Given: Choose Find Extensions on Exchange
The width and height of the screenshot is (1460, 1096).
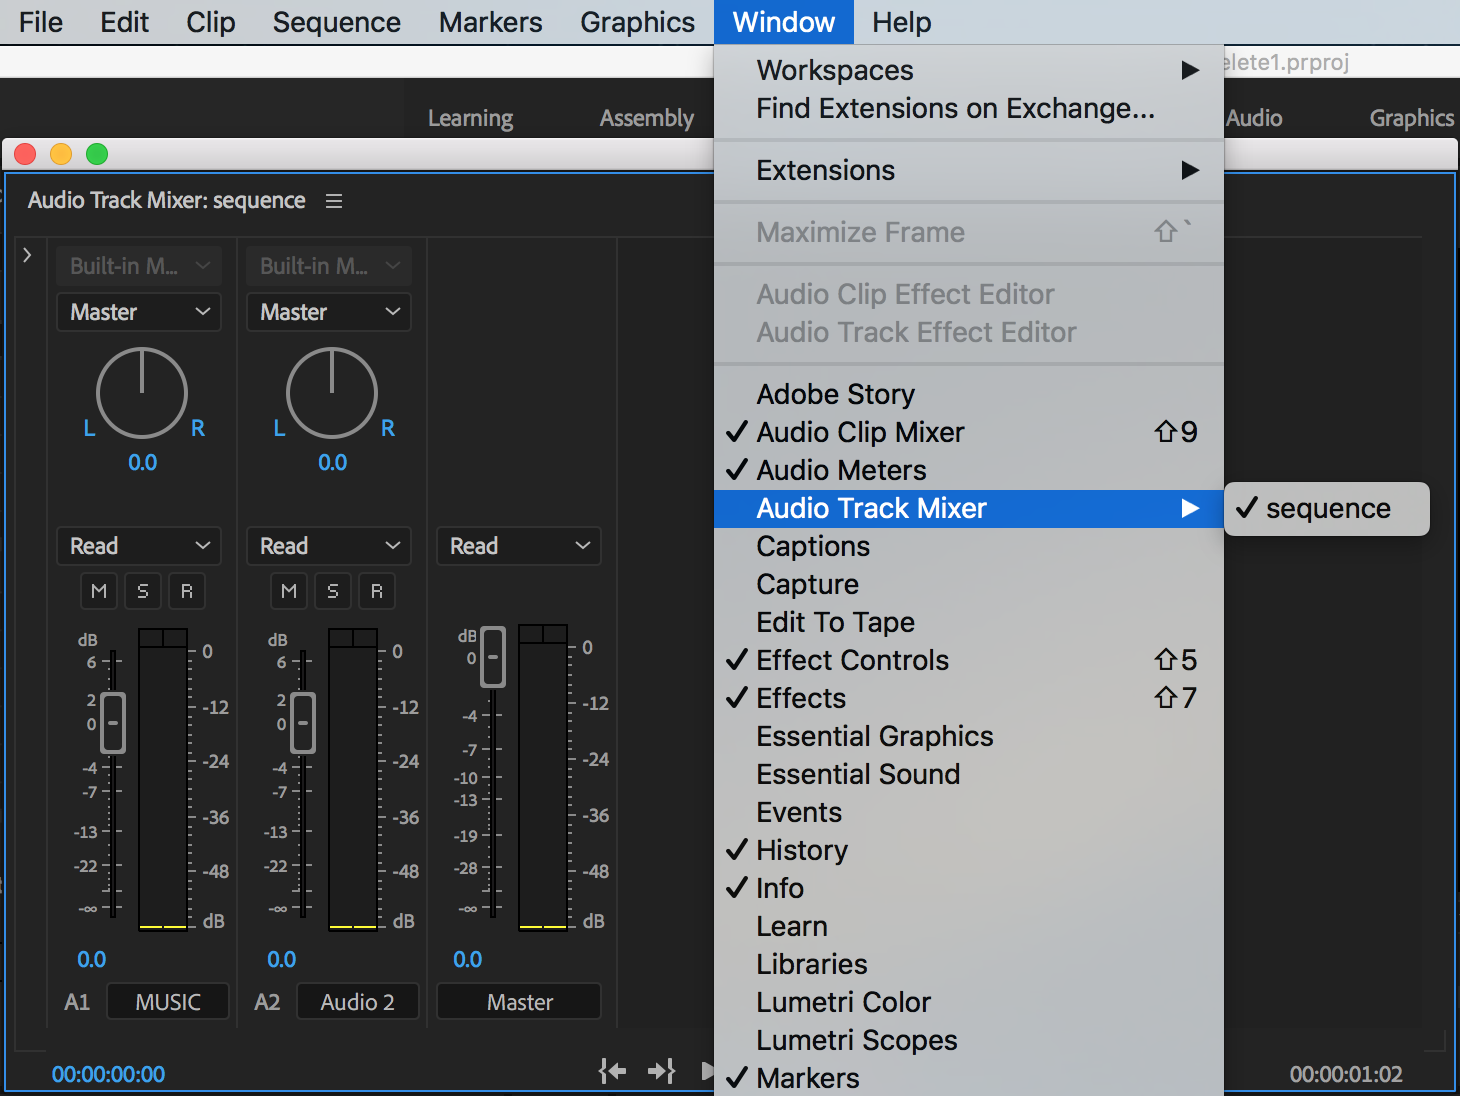Looking at the screenshot, I should point(969,108).
